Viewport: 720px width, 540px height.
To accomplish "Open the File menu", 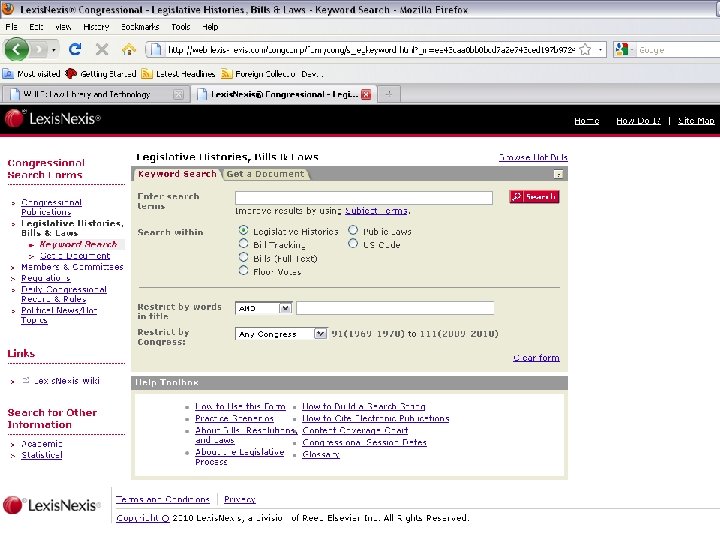I will 11,27.
